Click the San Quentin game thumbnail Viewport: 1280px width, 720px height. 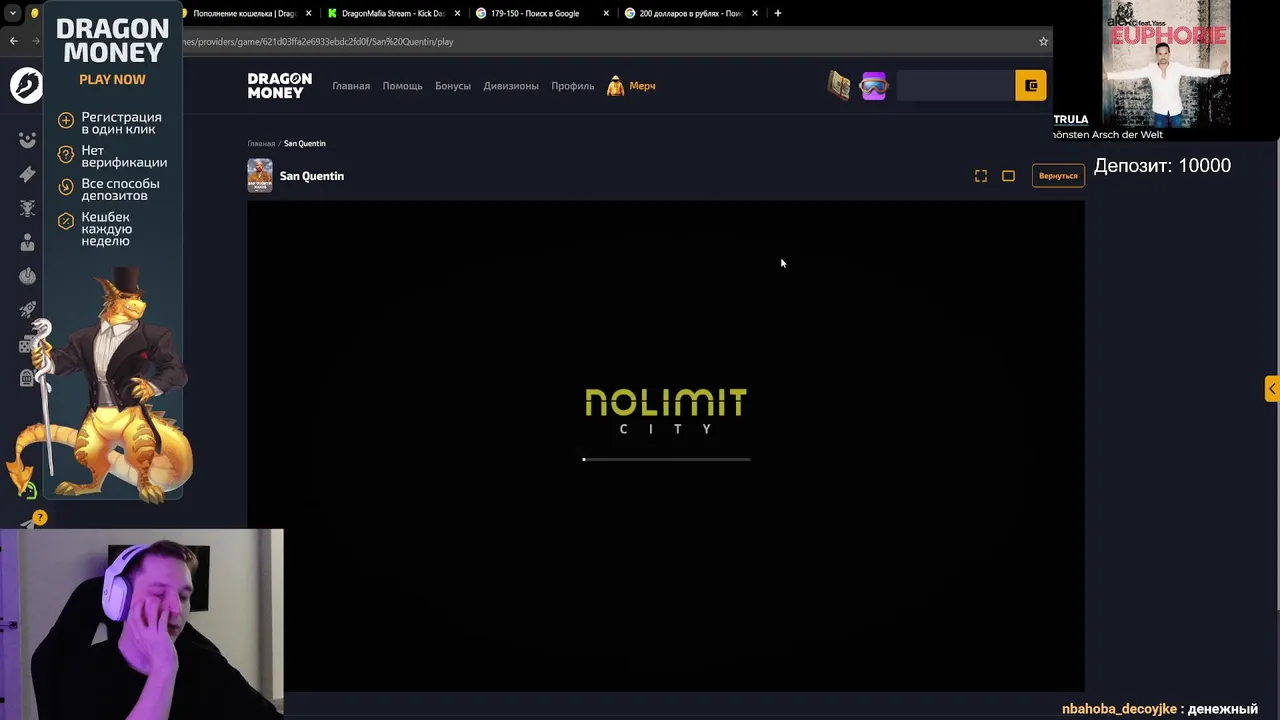260,176
